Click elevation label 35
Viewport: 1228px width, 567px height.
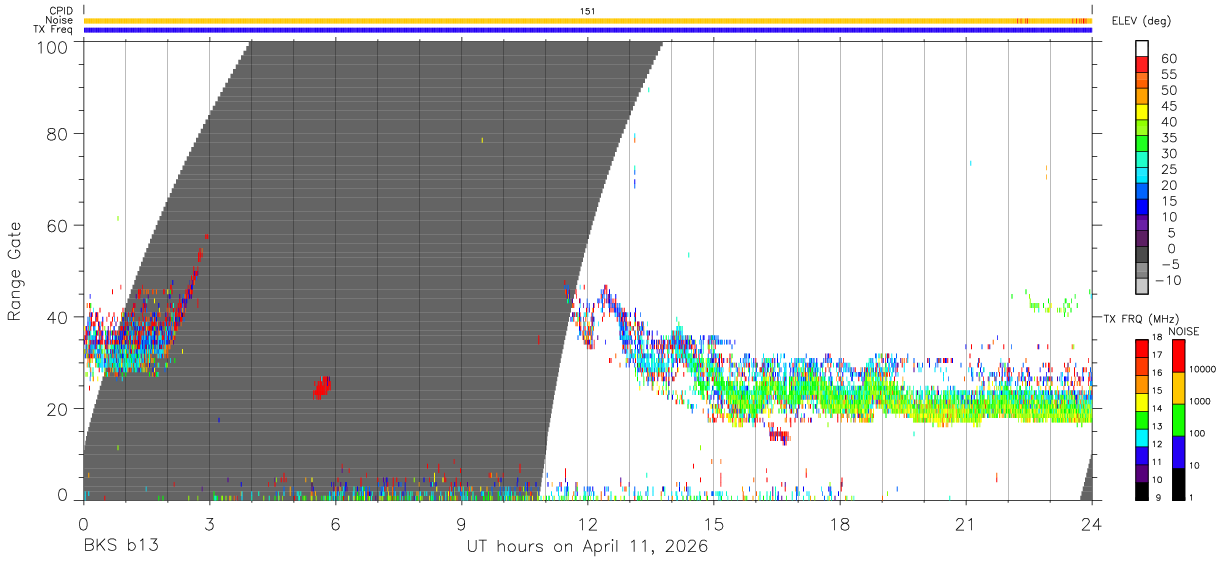1168,138
